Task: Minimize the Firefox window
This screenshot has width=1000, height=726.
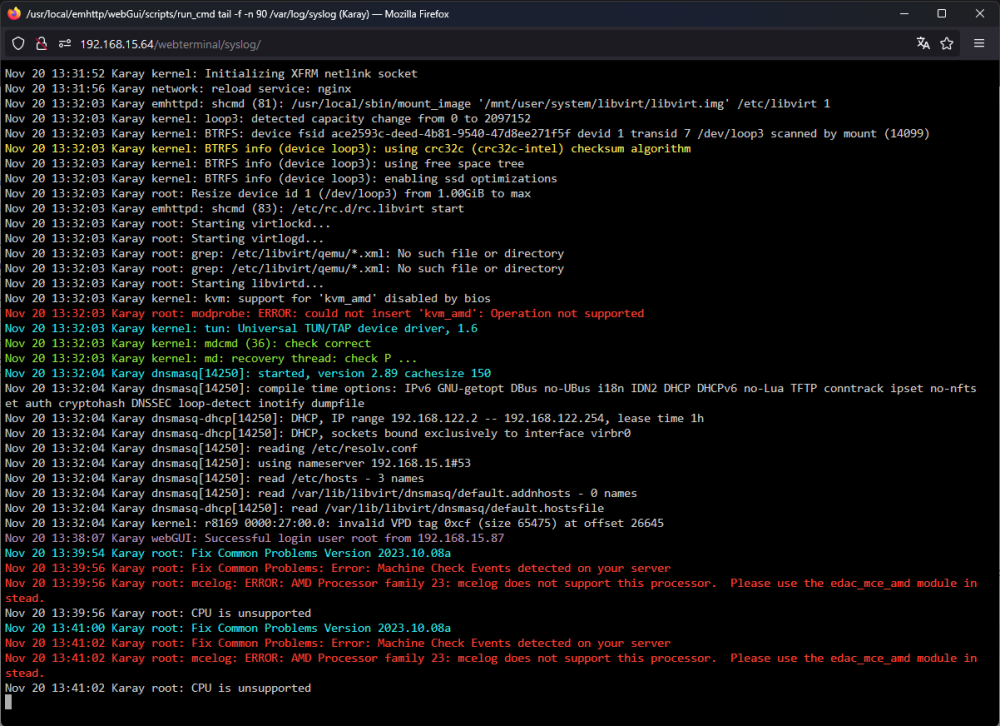Action: coord(904,13)
